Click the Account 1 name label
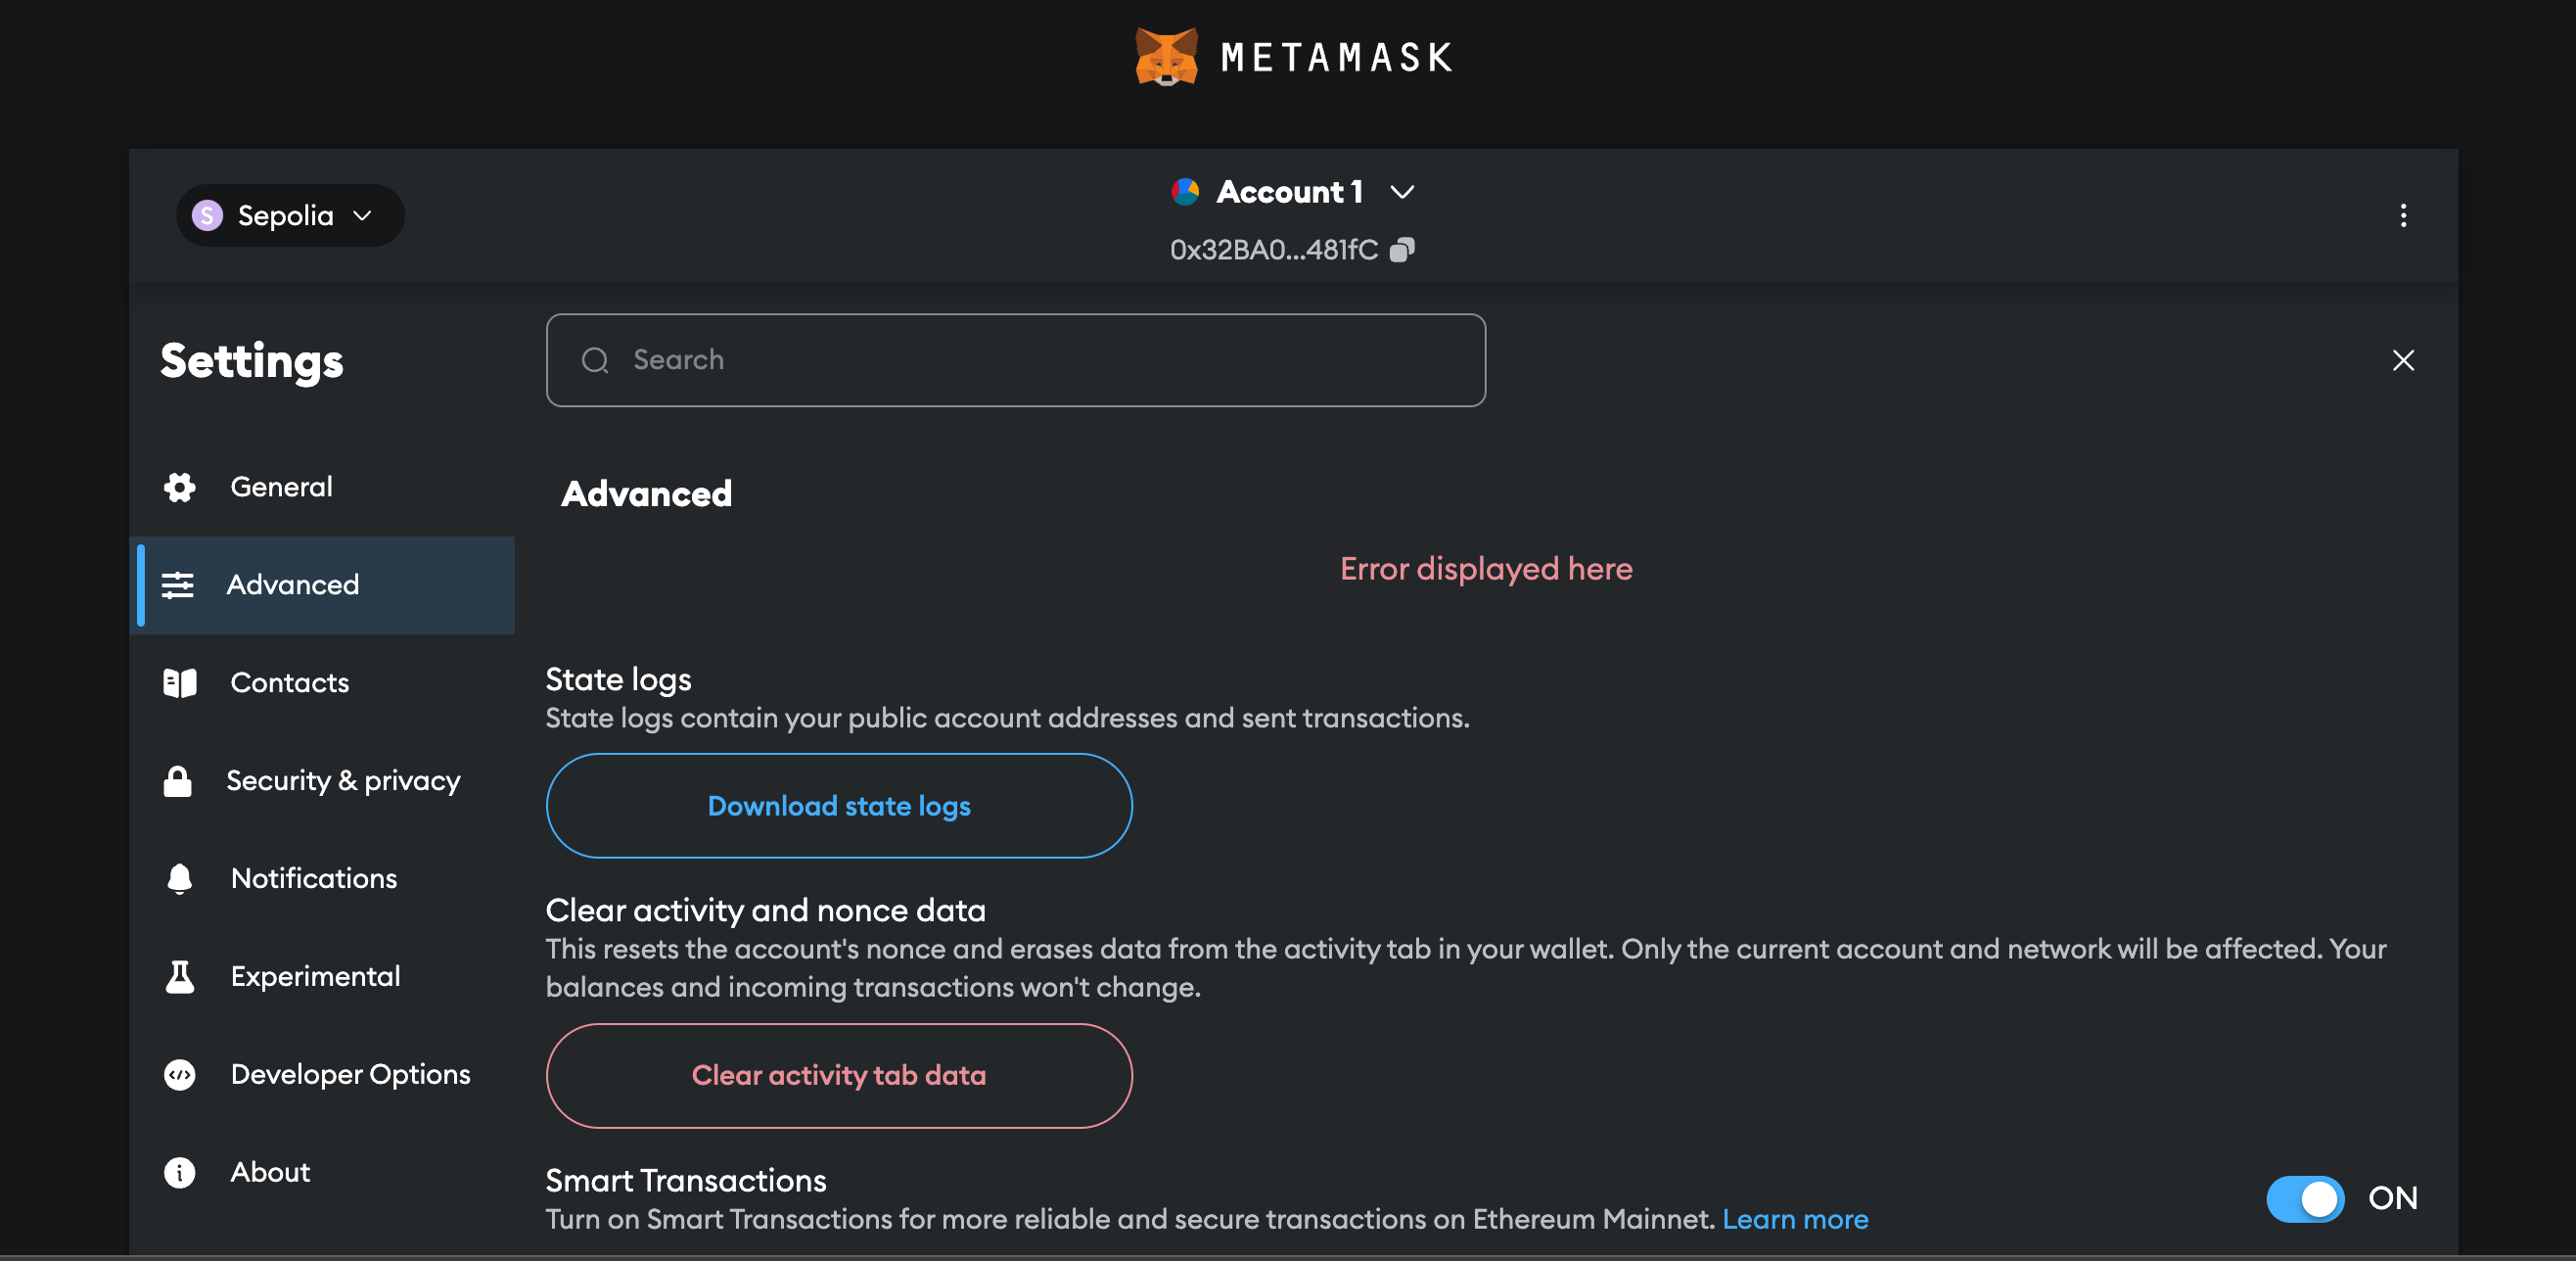The height and width of the screenshot is (1261, 2576). coord(1289,192)
